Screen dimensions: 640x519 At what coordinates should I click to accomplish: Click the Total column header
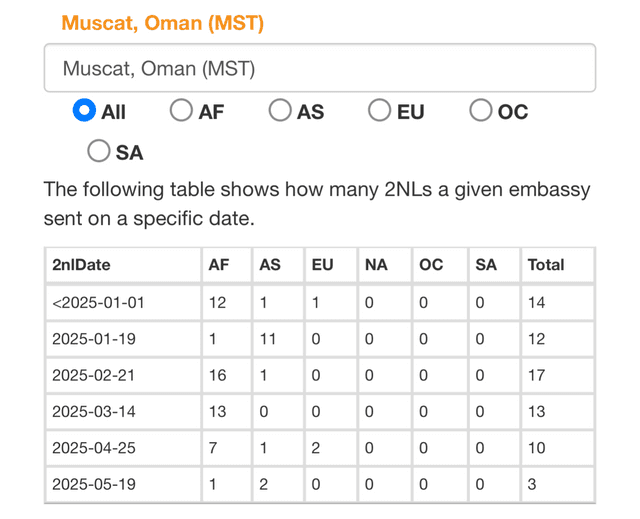(x=558, y=265)
